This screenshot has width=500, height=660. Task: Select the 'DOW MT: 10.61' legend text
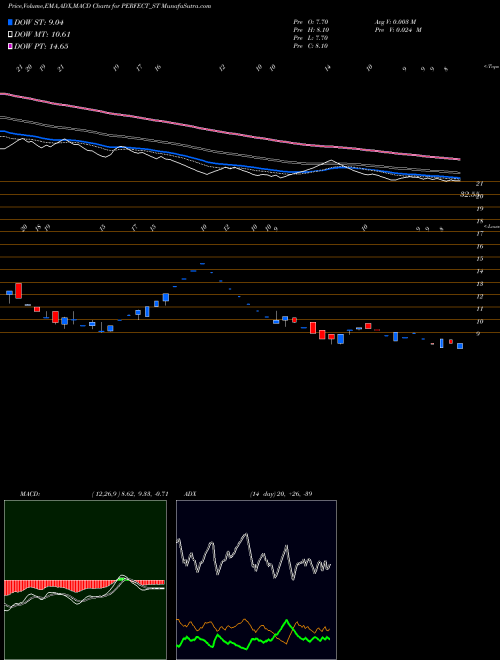coord(42,35)
